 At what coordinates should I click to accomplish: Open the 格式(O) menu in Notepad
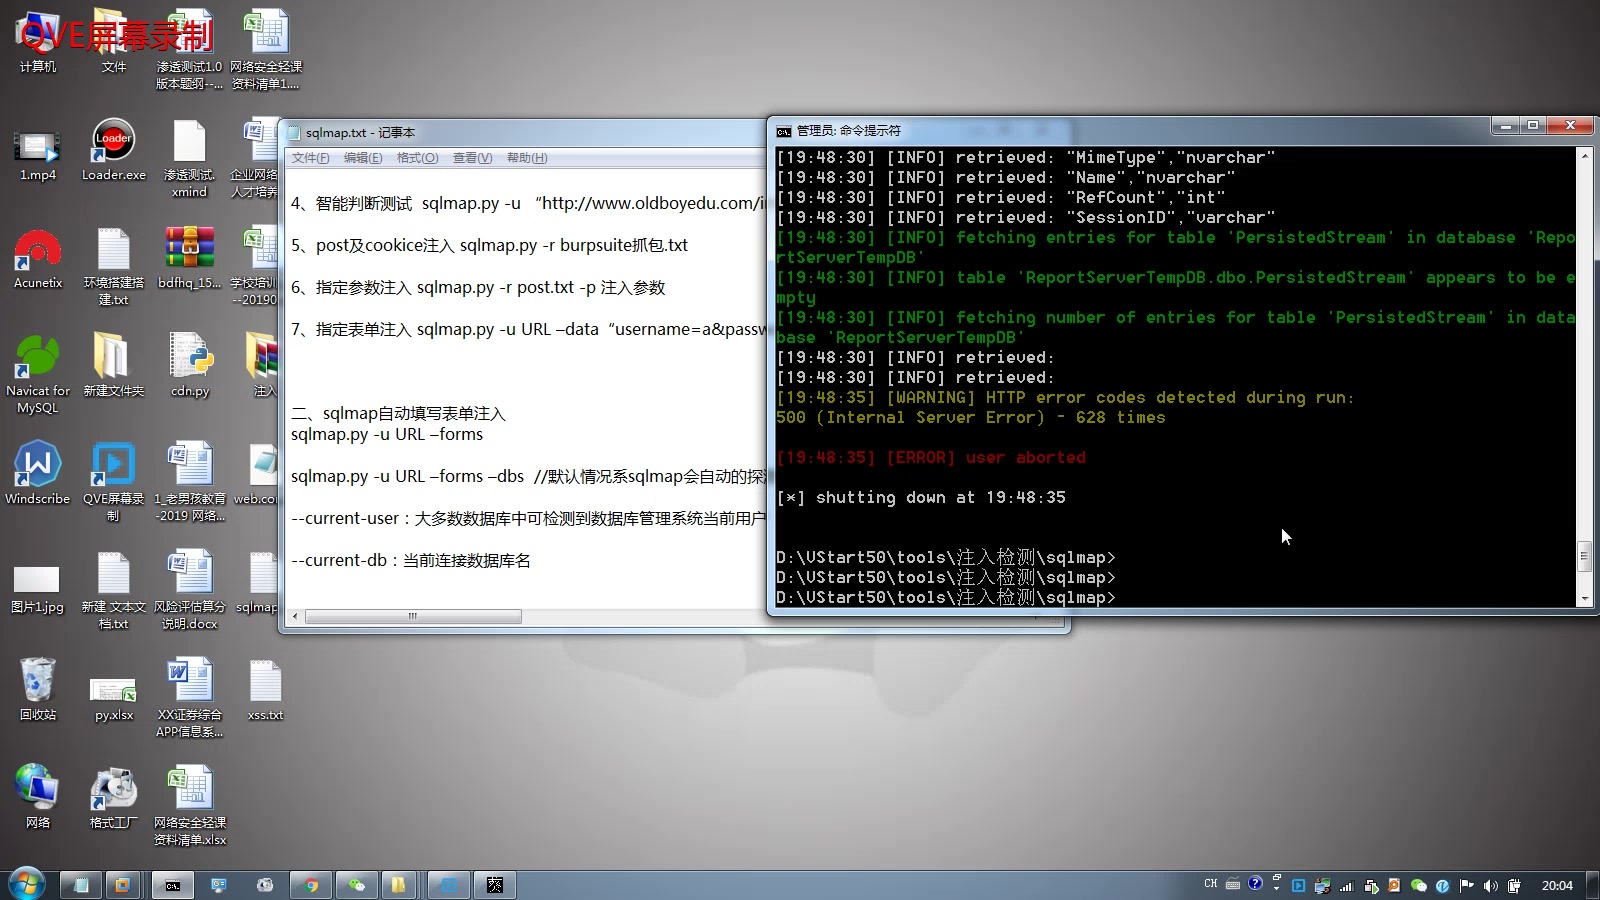417,158
